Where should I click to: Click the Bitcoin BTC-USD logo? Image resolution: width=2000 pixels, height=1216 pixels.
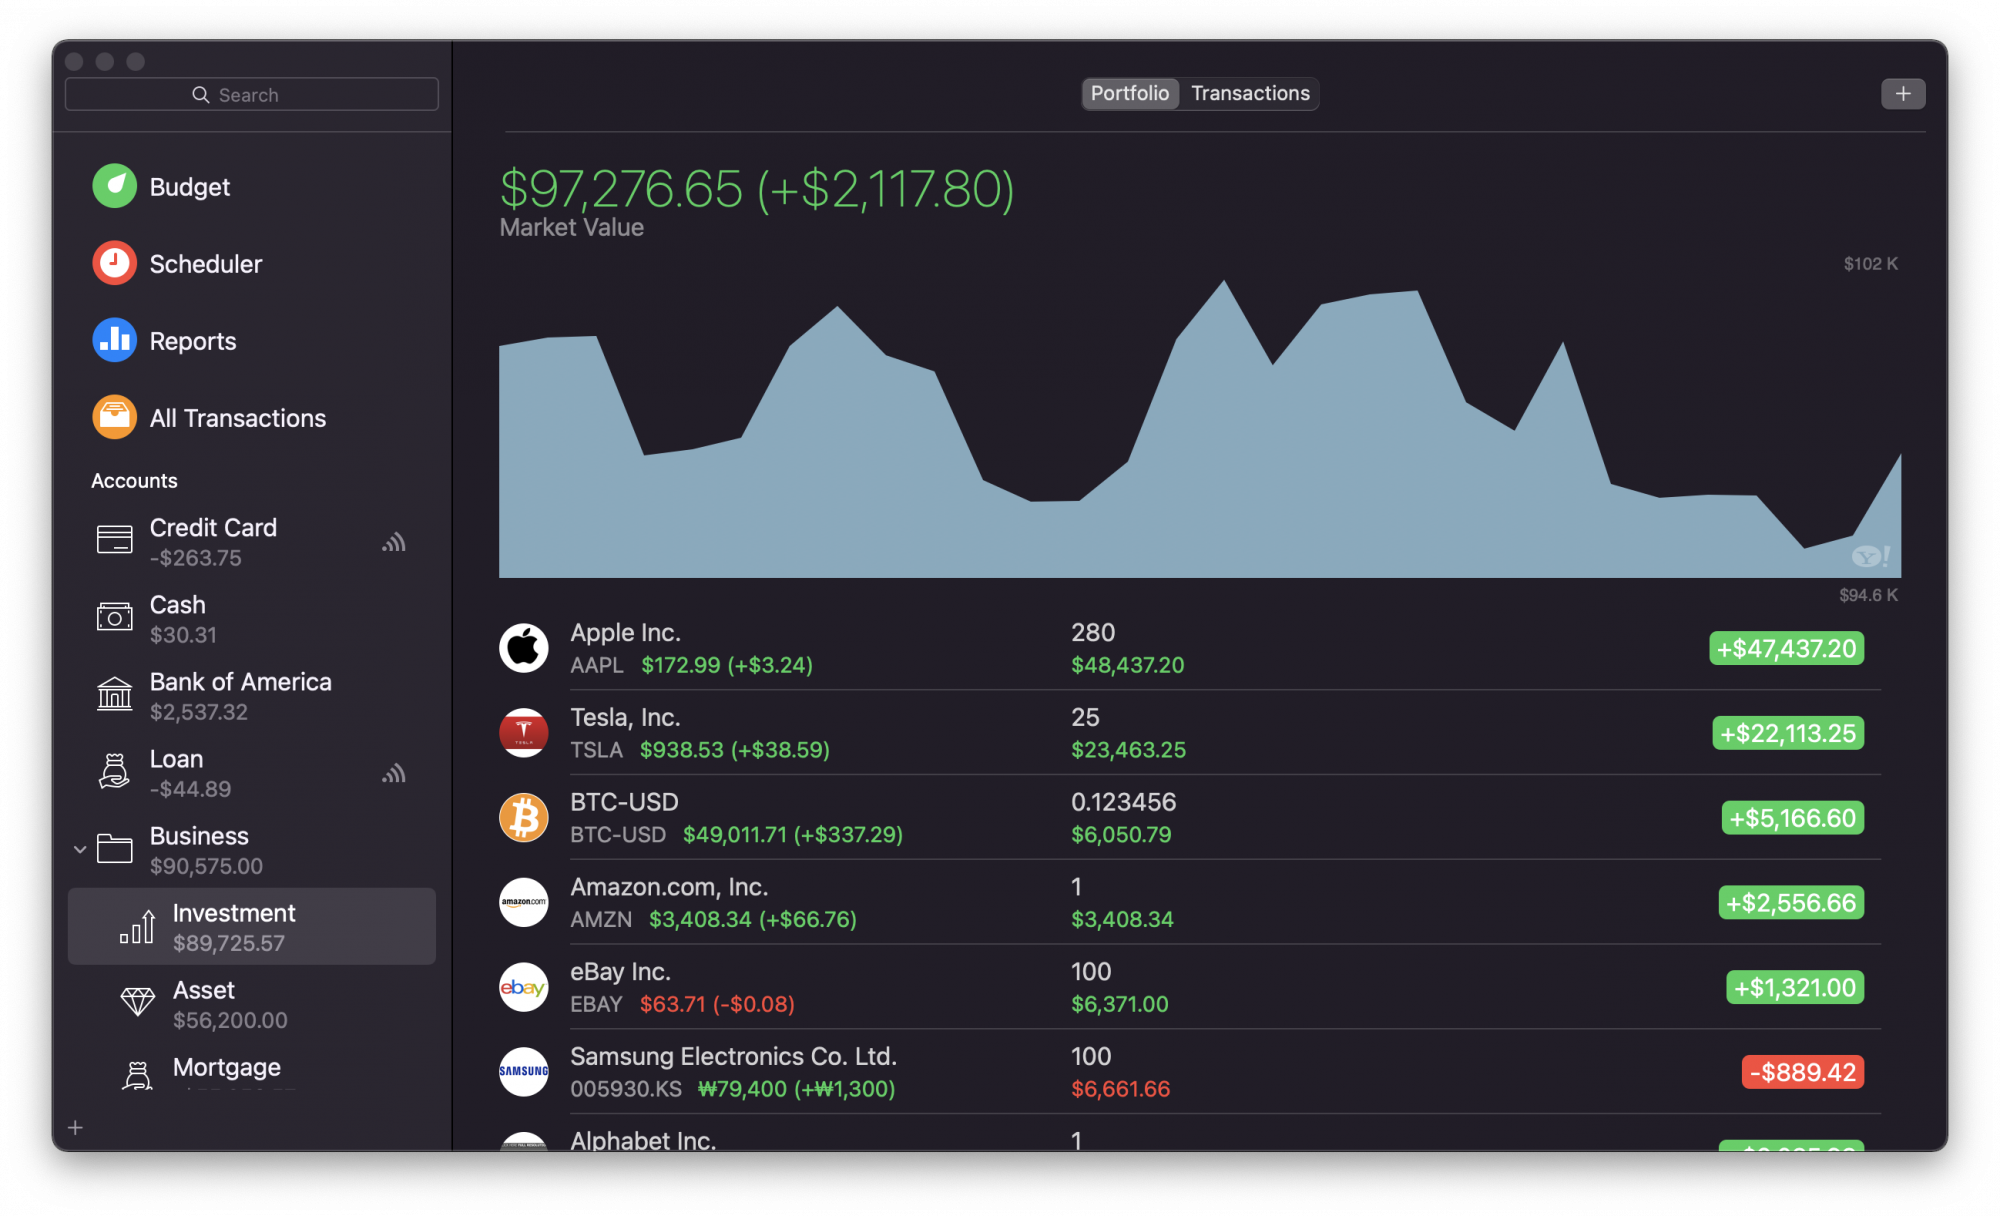(523, 817)
